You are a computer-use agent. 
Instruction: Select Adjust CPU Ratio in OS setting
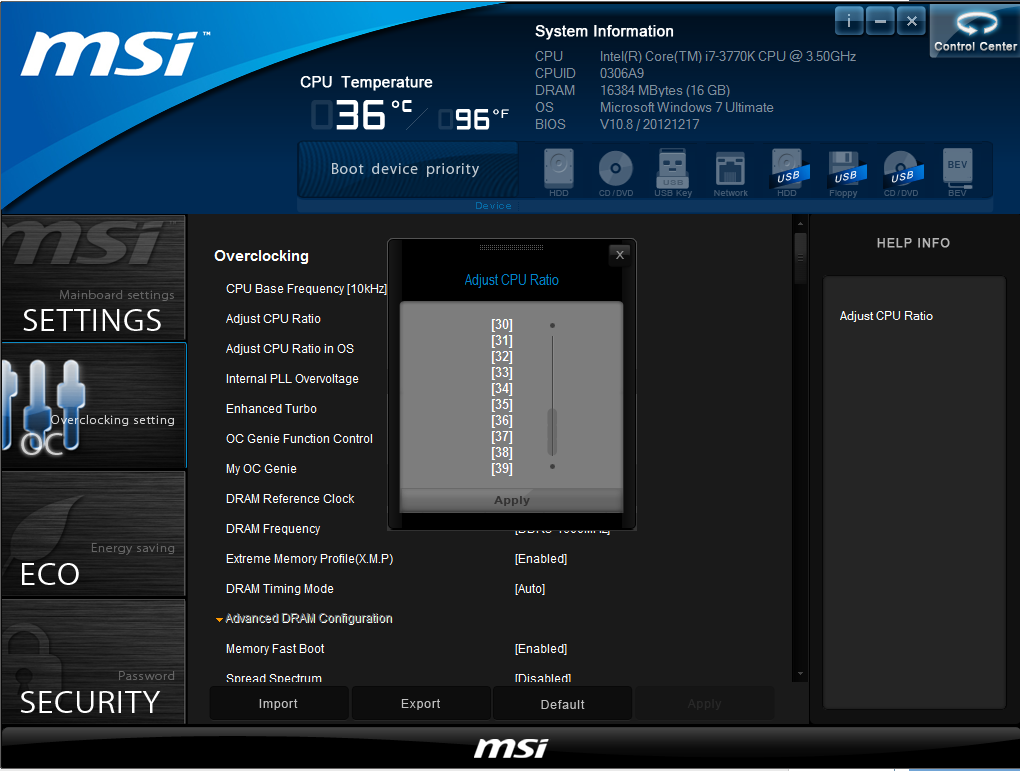(289, 349)
